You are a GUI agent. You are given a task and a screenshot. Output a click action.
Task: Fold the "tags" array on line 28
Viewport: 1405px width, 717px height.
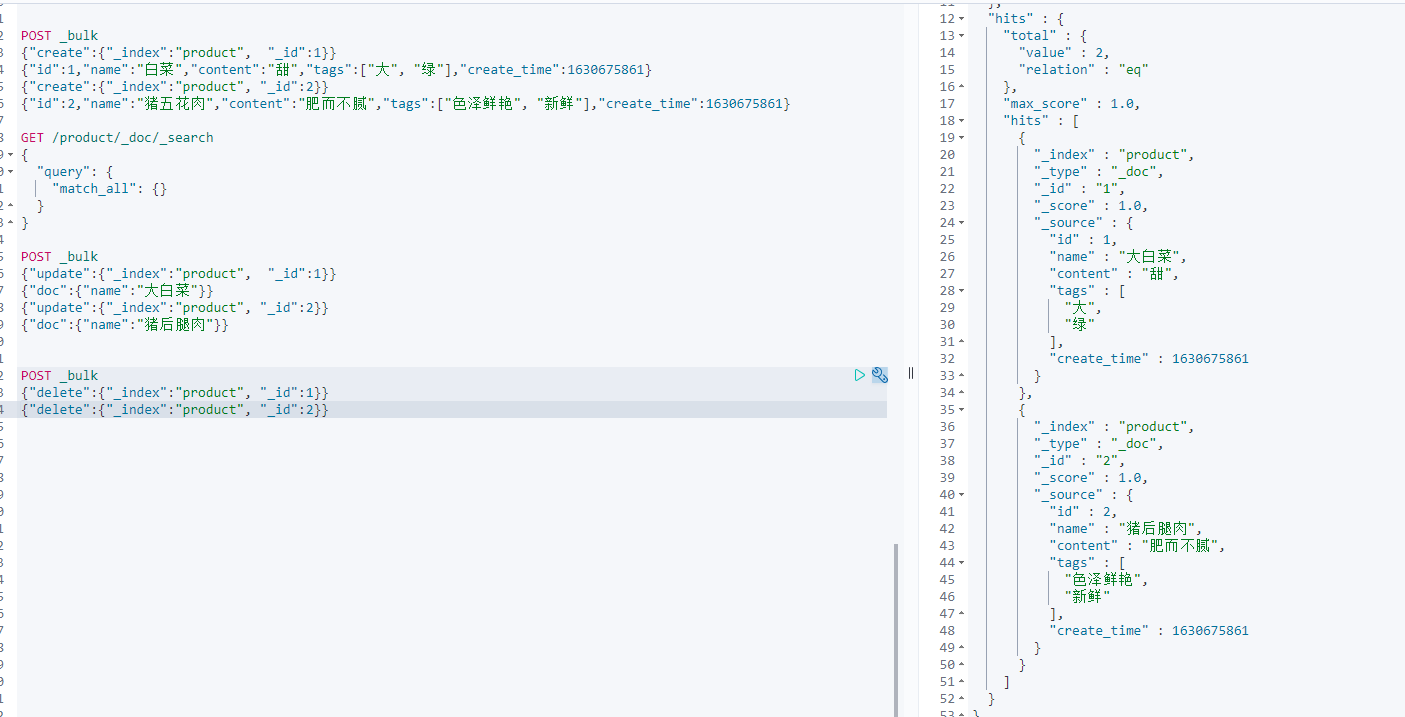(962, 290)
